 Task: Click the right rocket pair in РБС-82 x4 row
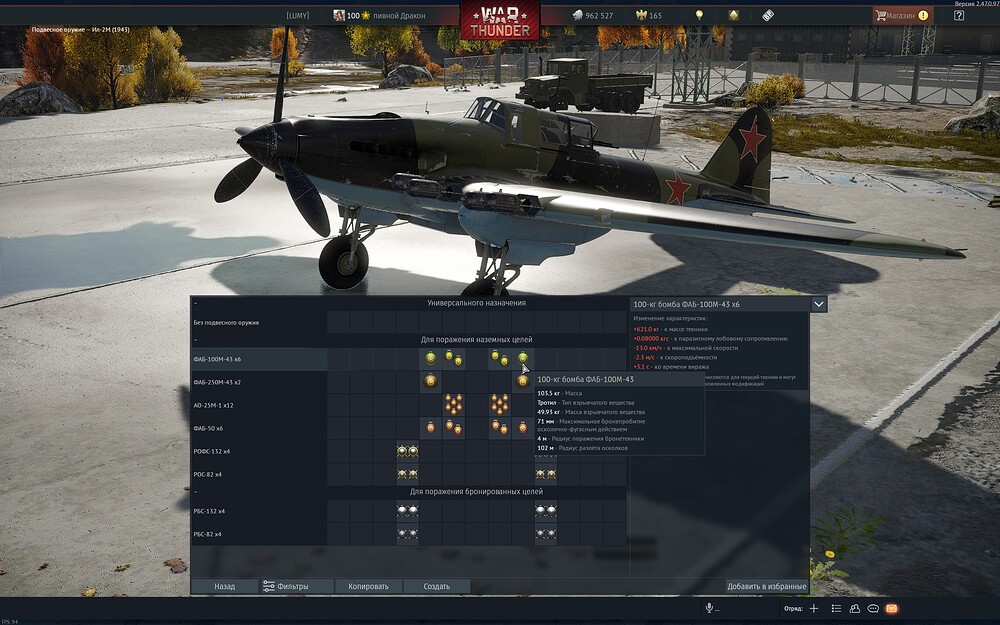(x=546, y=533)
